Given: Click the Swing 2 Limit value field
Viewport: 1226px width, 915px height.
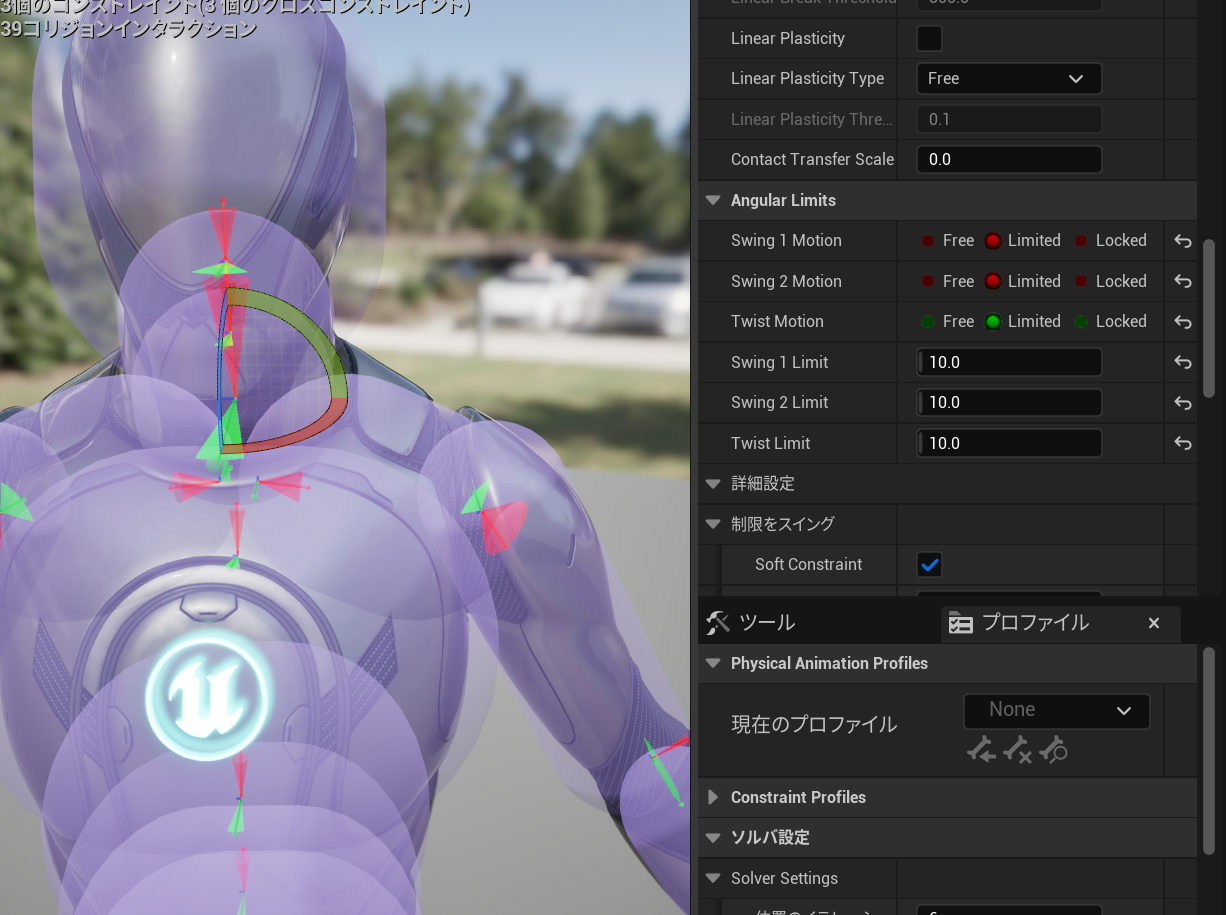Looking at the screenshot, I should tap(1009, 403).
